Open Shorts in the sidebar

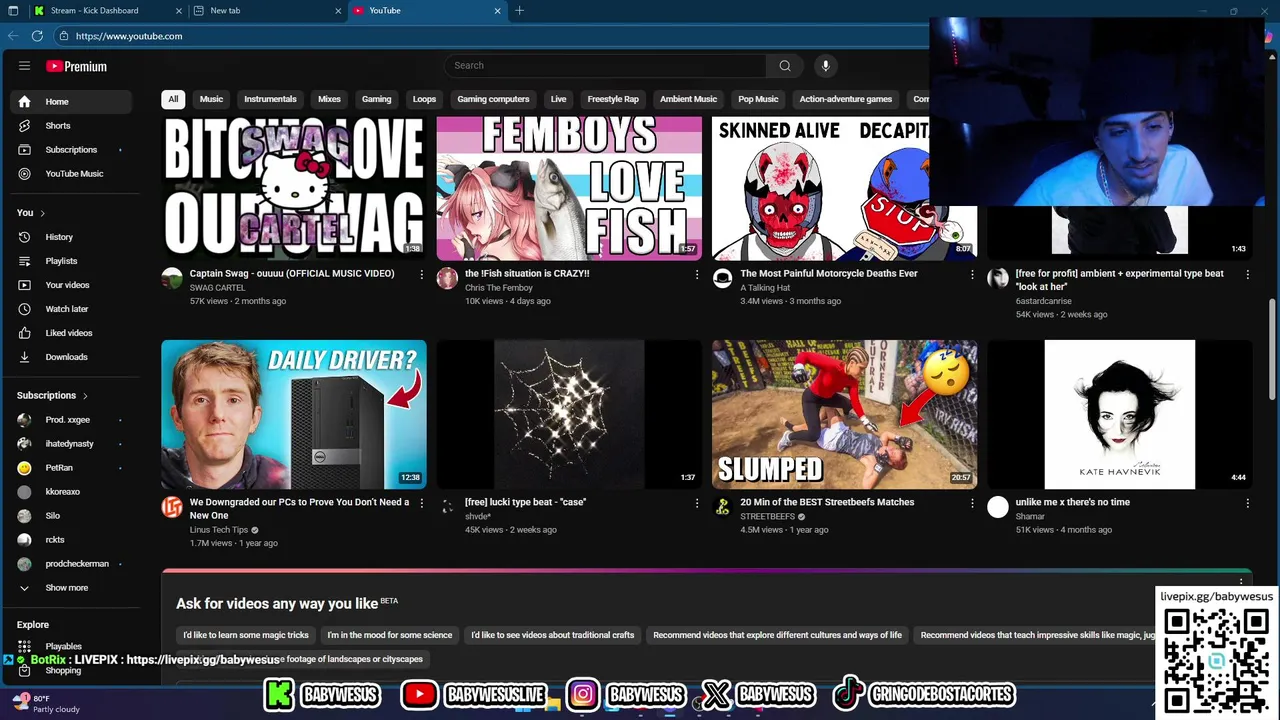tap(71, 126)
